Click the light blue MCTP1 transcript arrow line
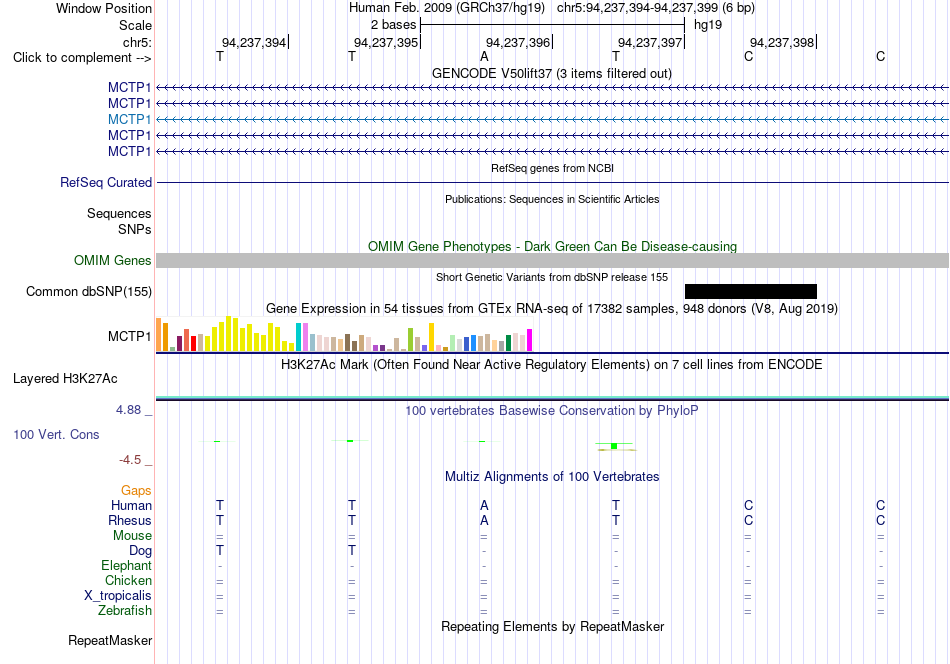The image size is (950, 664). point(552,119)
